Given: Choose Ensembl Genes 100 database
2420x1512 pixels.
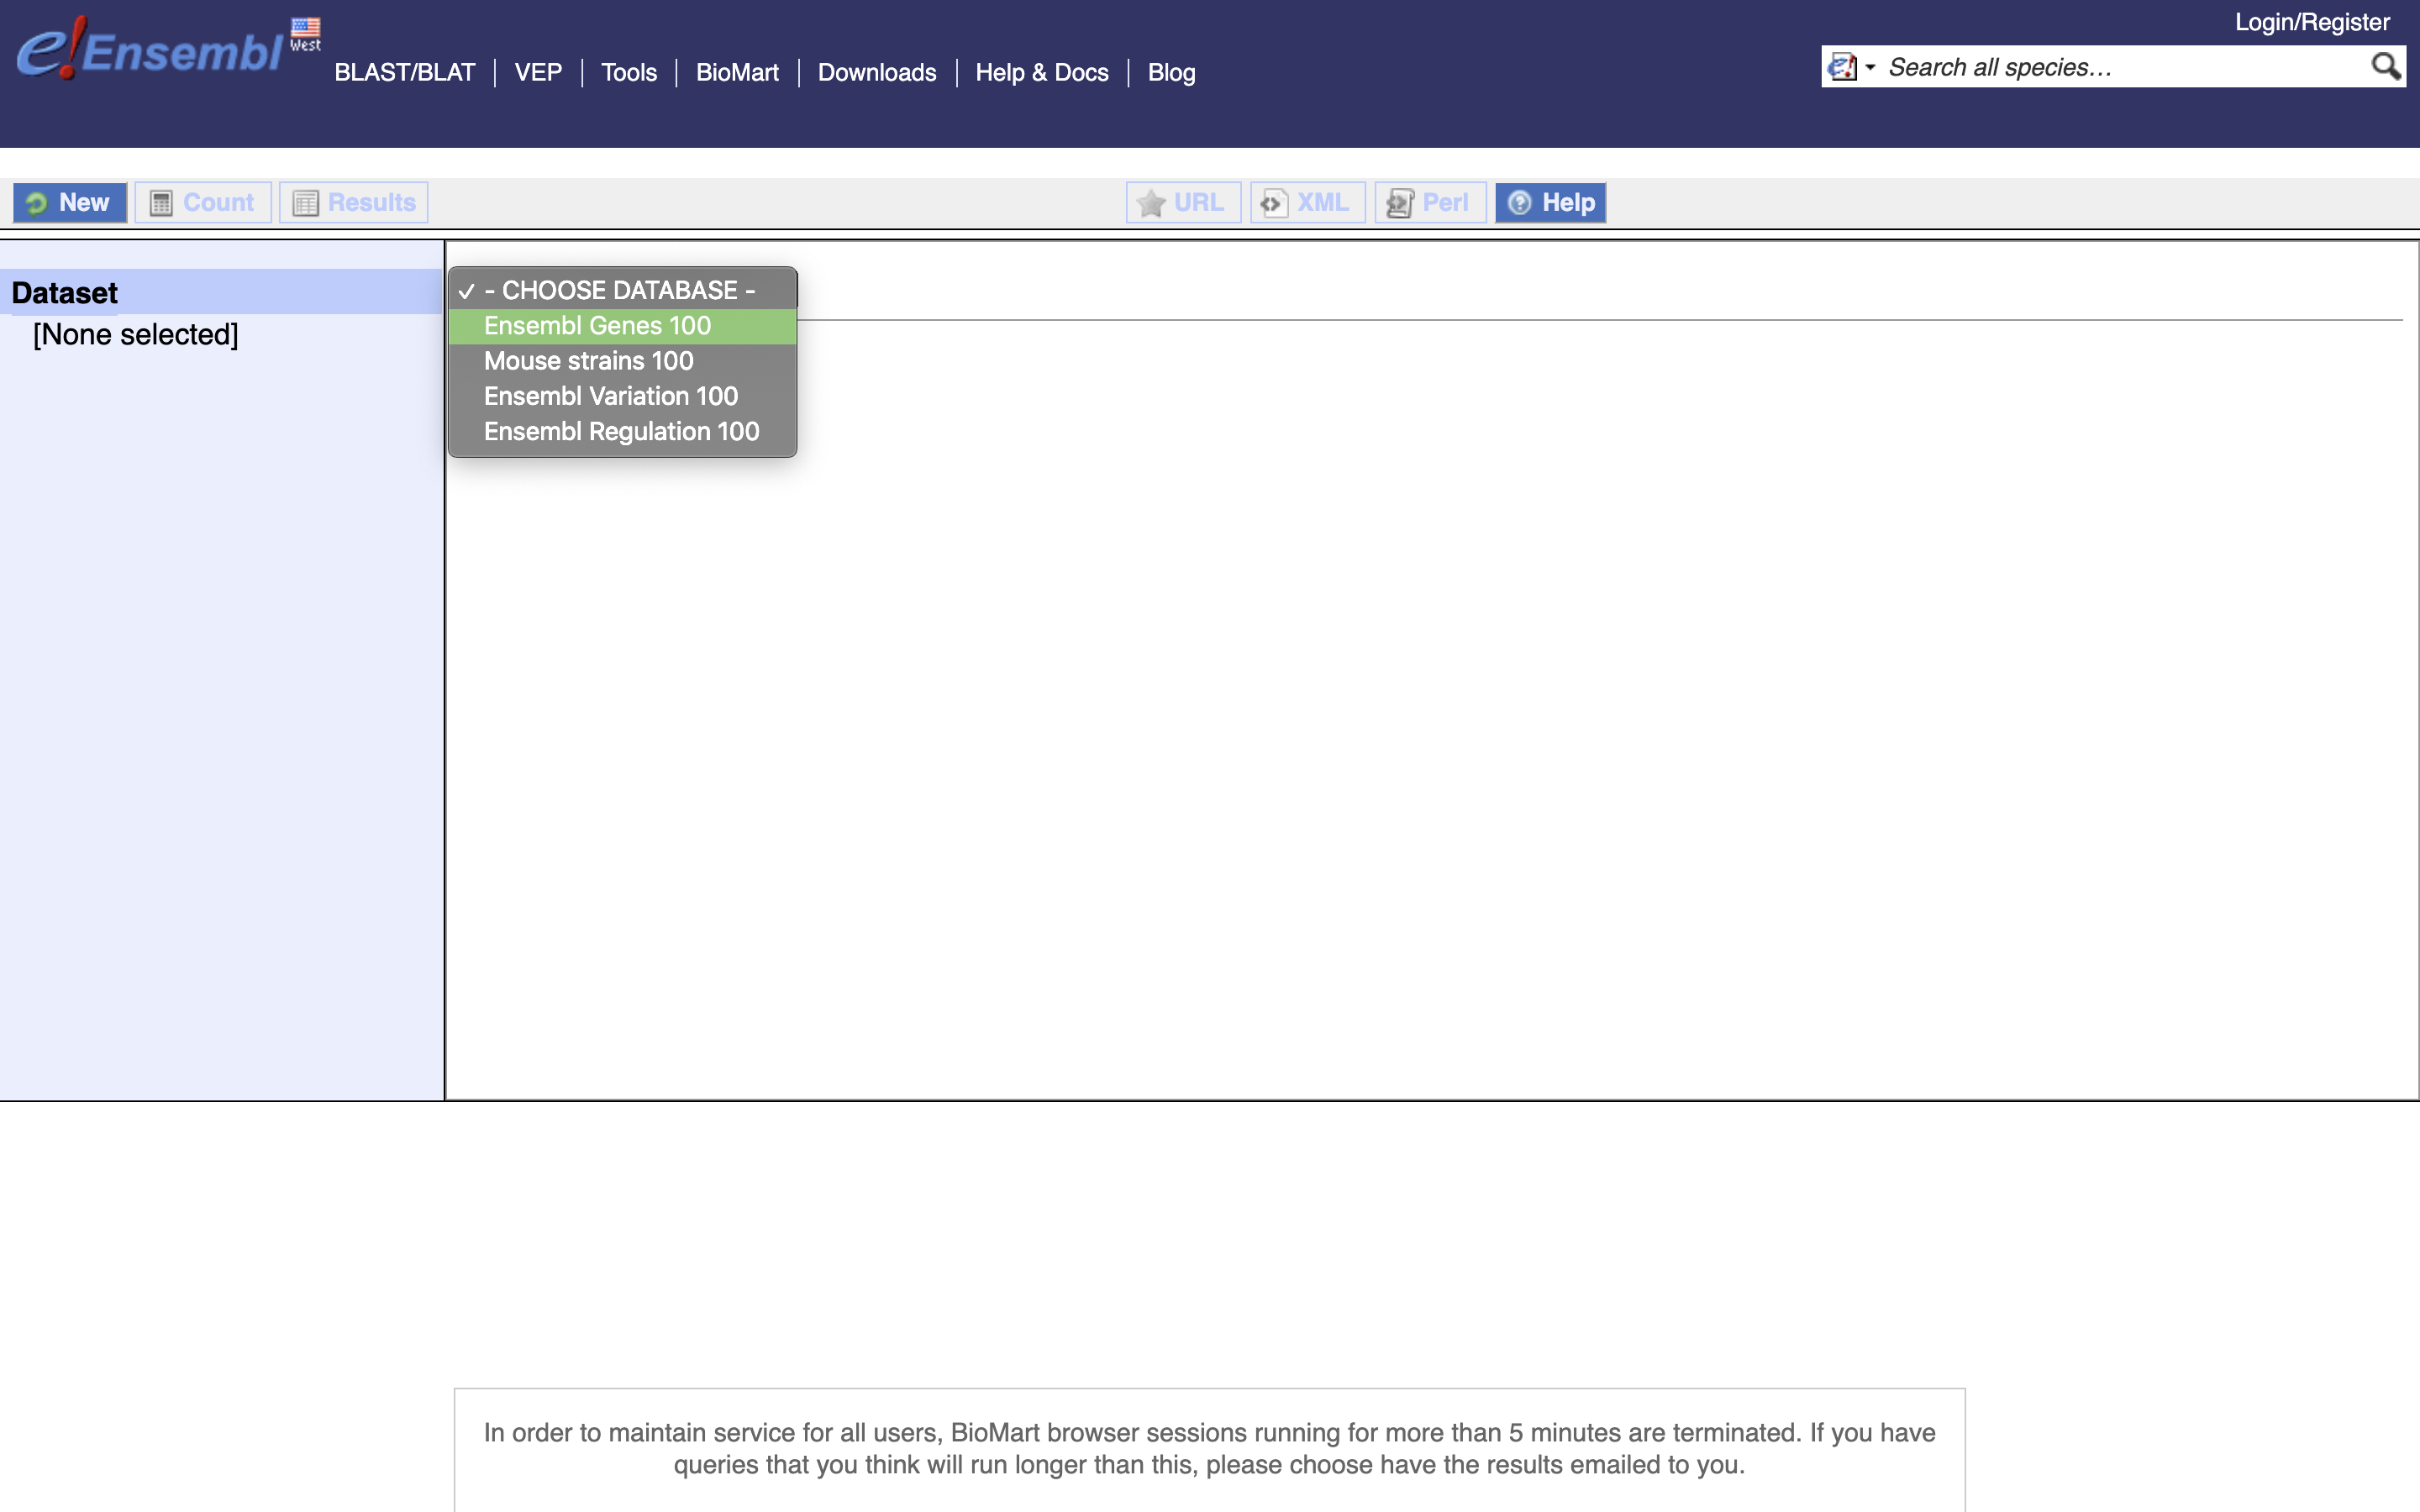Looking at the screenshot, I should point(622,326).
